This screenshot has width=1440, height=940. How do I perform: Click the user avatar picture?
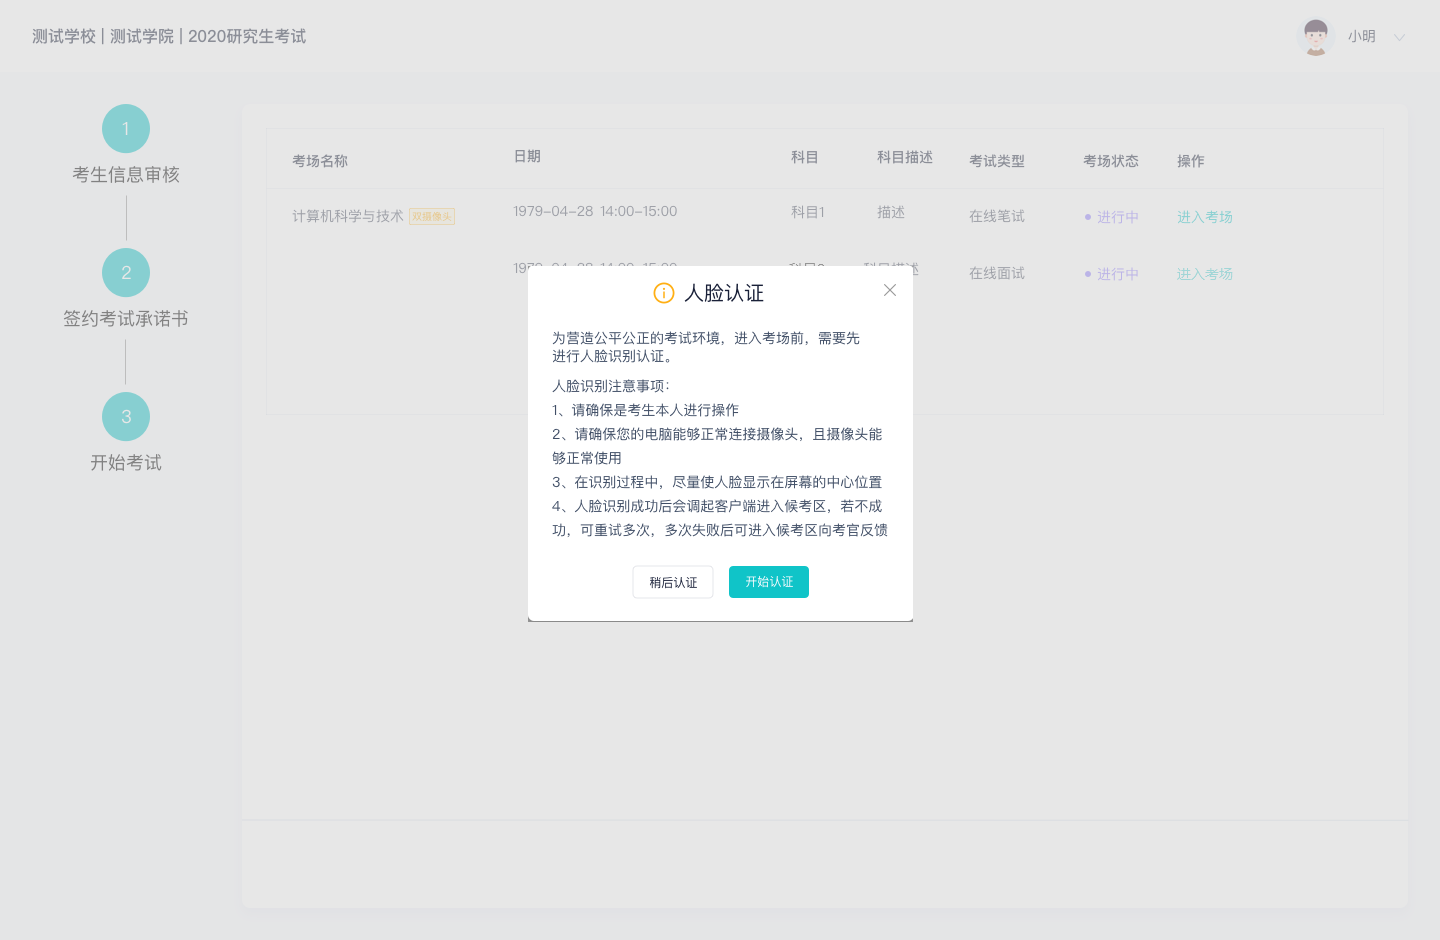pos(1316,37)
